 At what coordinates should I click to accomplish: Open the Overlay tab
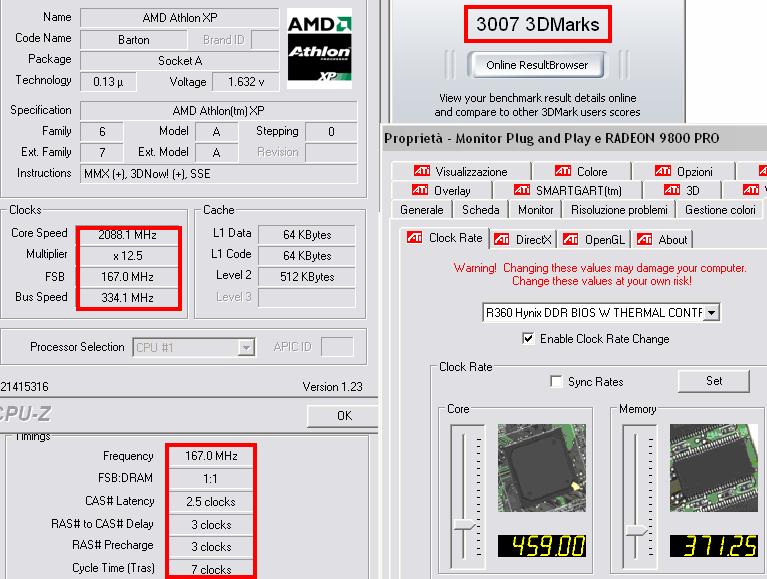click(x=442, y=190)
